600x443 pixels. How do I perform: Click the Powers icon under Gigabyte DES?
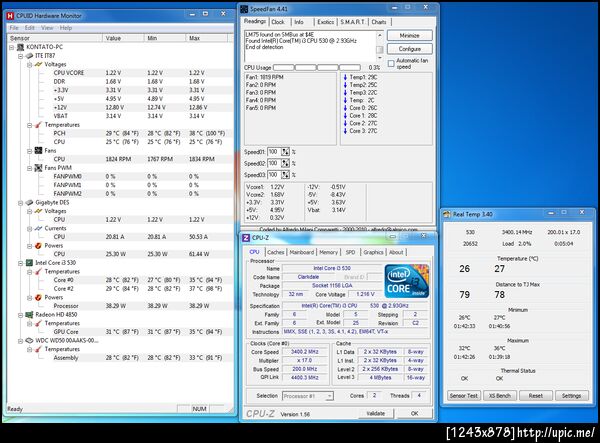pyautogui.click(x=38, y=246)
